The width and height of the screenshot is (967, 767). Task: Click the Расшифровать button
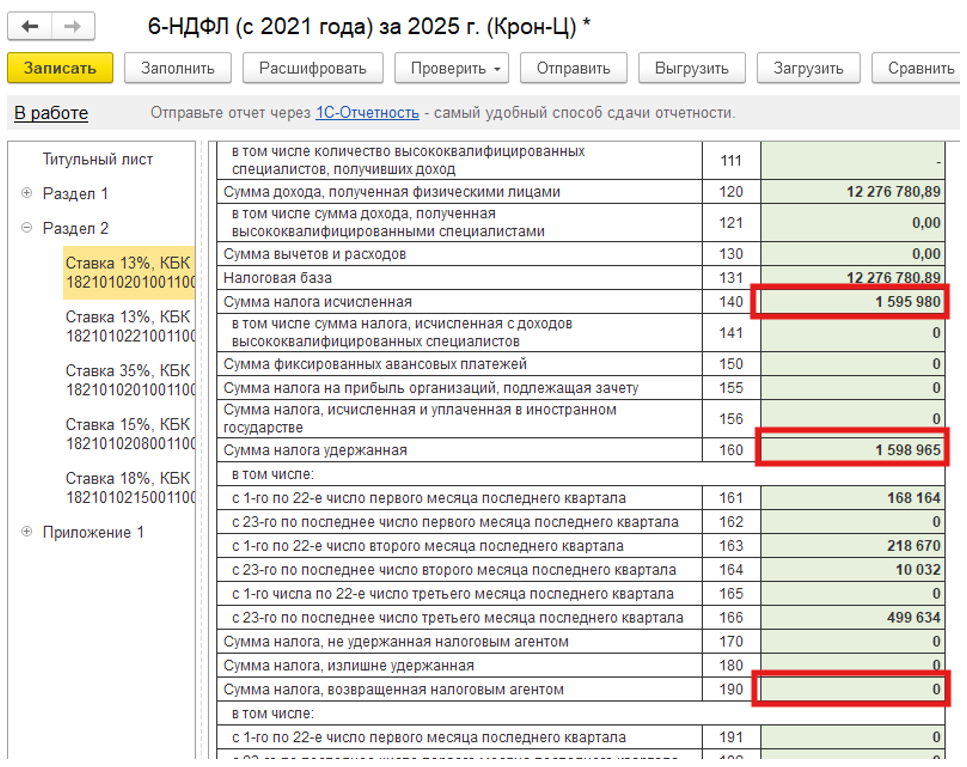point(314,69)
